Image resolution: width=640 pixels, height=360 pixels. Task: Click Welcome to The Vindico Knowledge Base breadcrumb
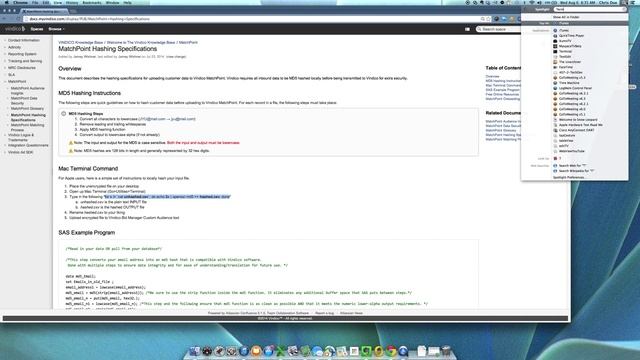click(141, 42)
